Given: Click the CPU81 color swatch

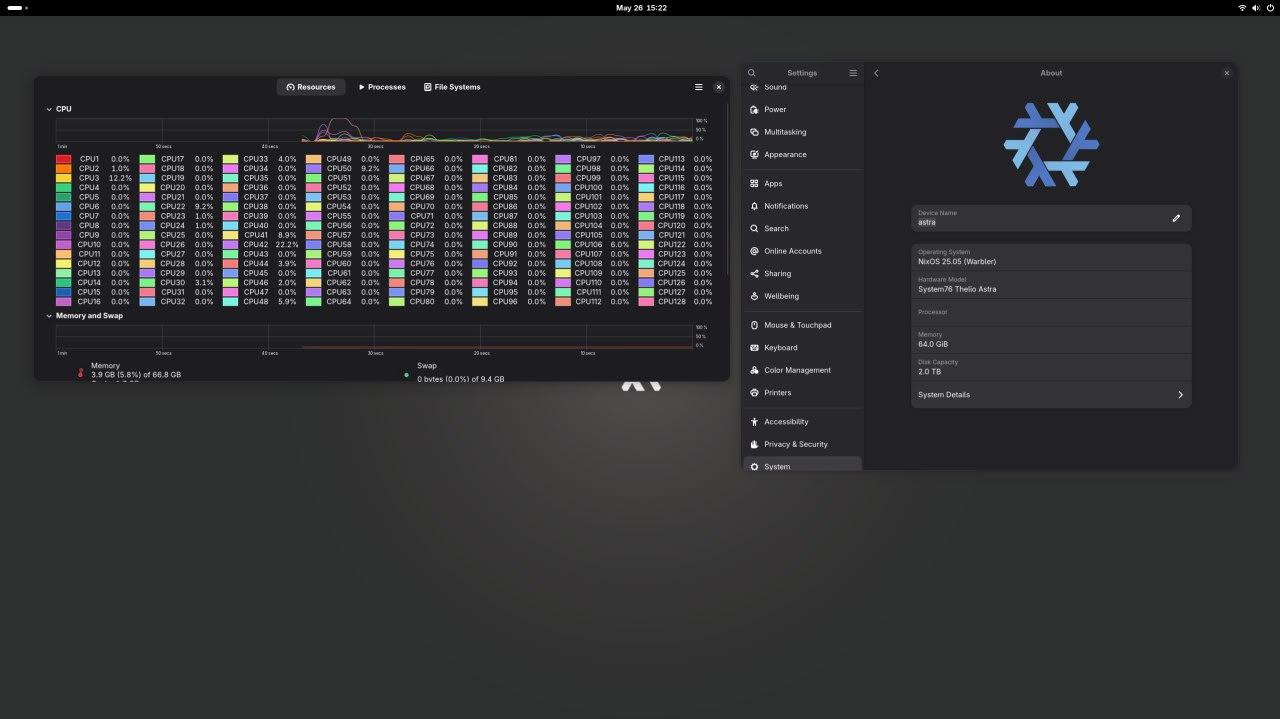Looking at the screenshot, I should (x=480, y=159).
